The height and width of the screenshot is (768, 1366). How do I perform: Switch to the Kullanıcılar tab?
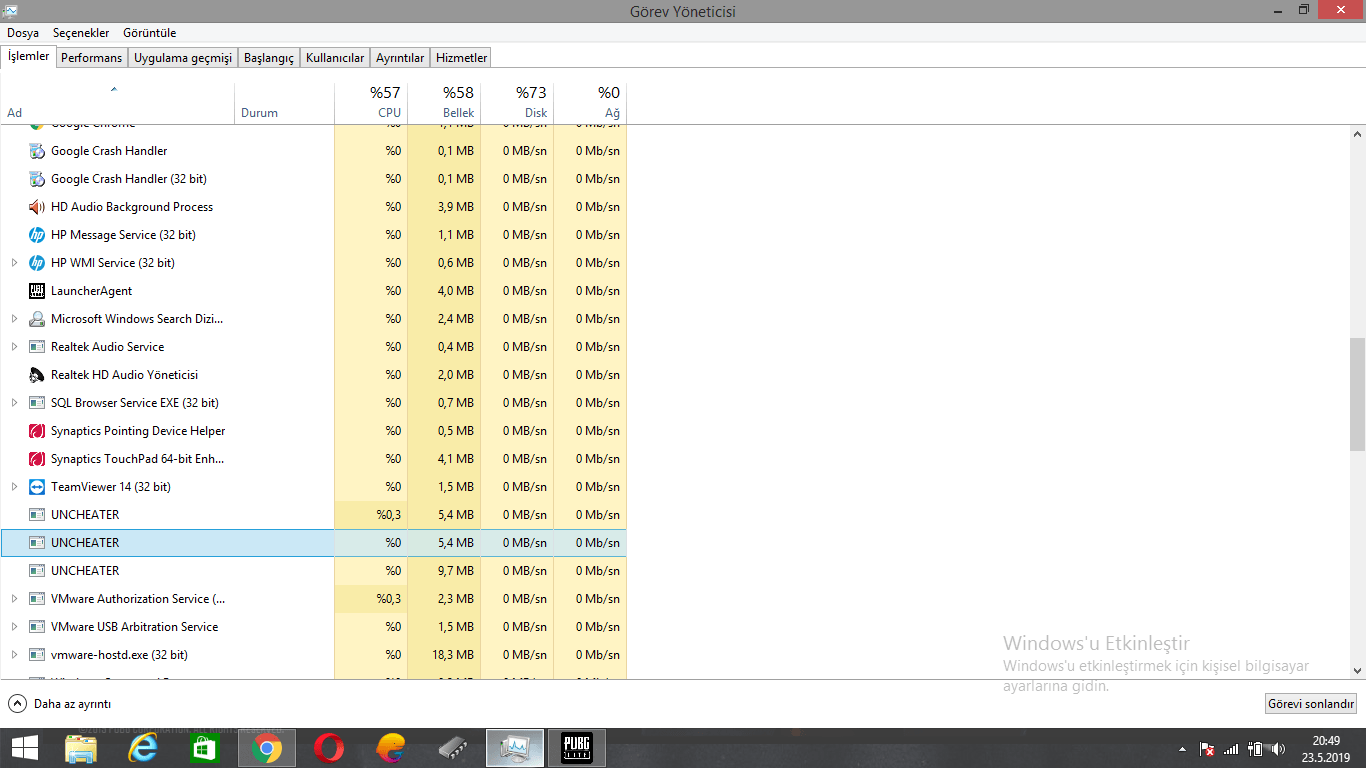335,58
